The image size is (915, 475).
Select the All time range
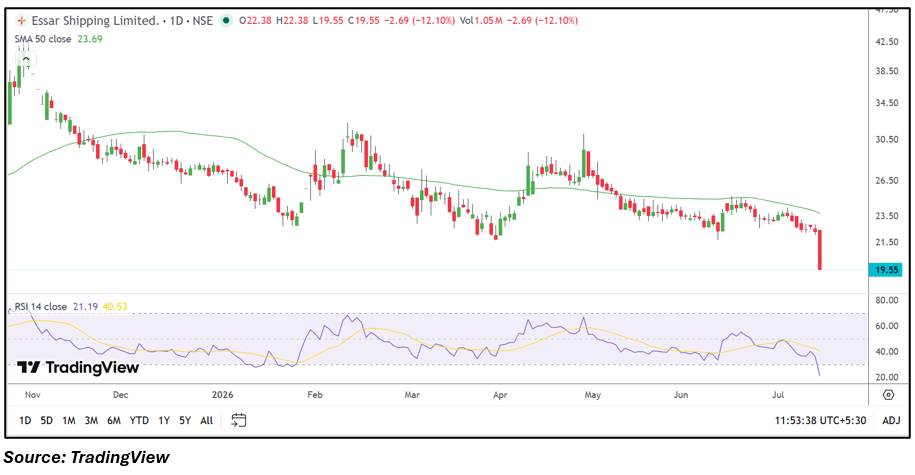pos(207,420)
